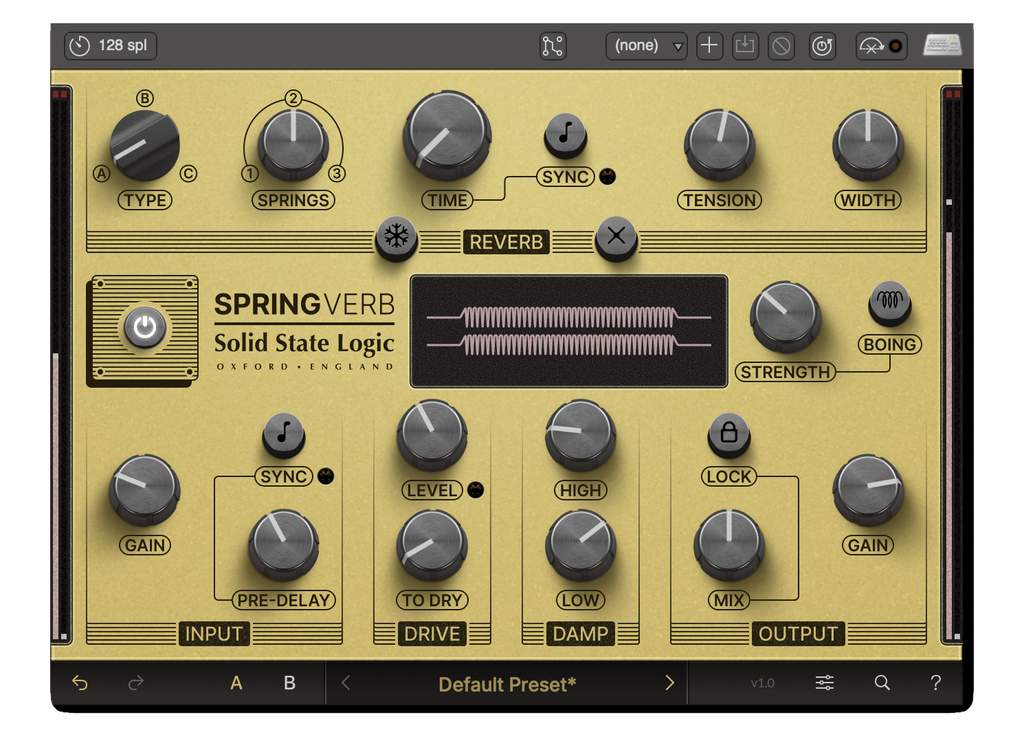Toggle the SpringVerb power button

tap(144, 327)
